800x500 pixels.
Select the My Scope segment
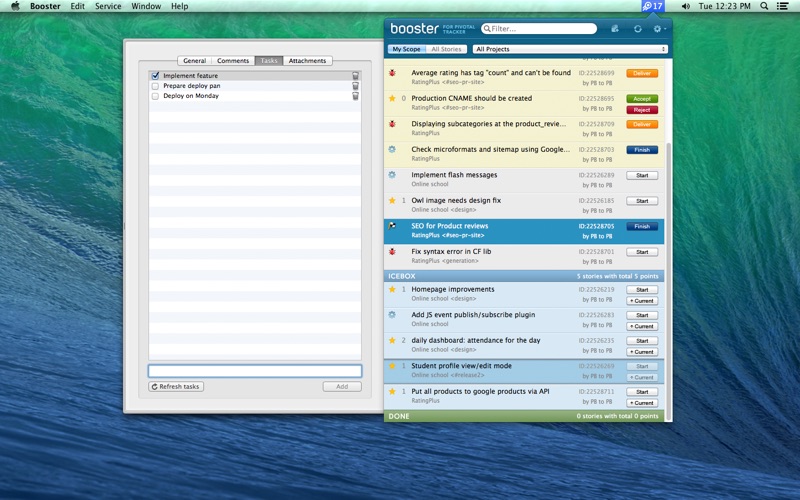(x=406, y=49)
